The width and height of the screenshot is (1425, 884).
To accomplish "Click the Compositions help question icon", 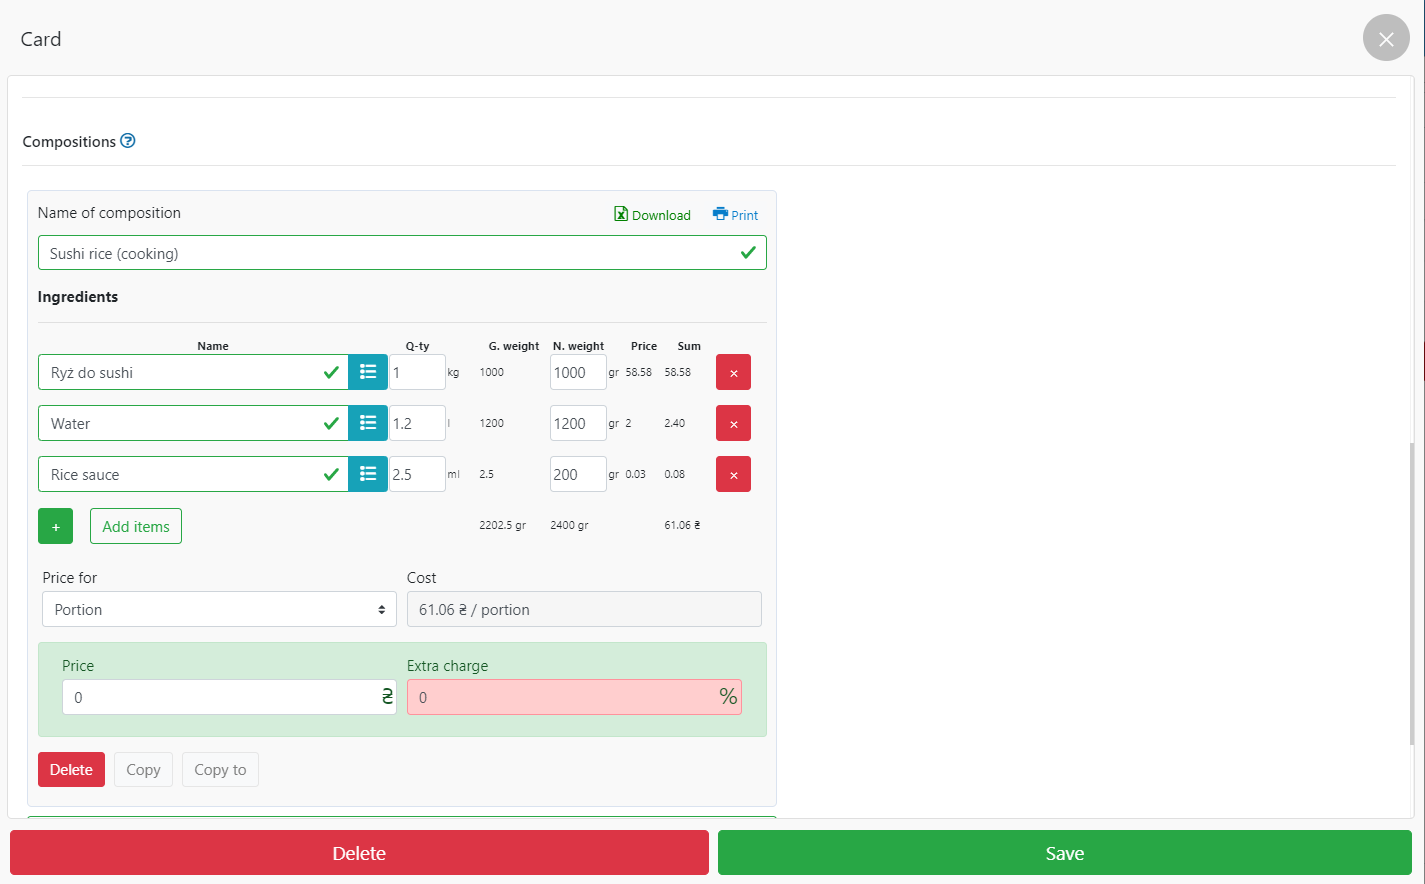I will [128, 141].
